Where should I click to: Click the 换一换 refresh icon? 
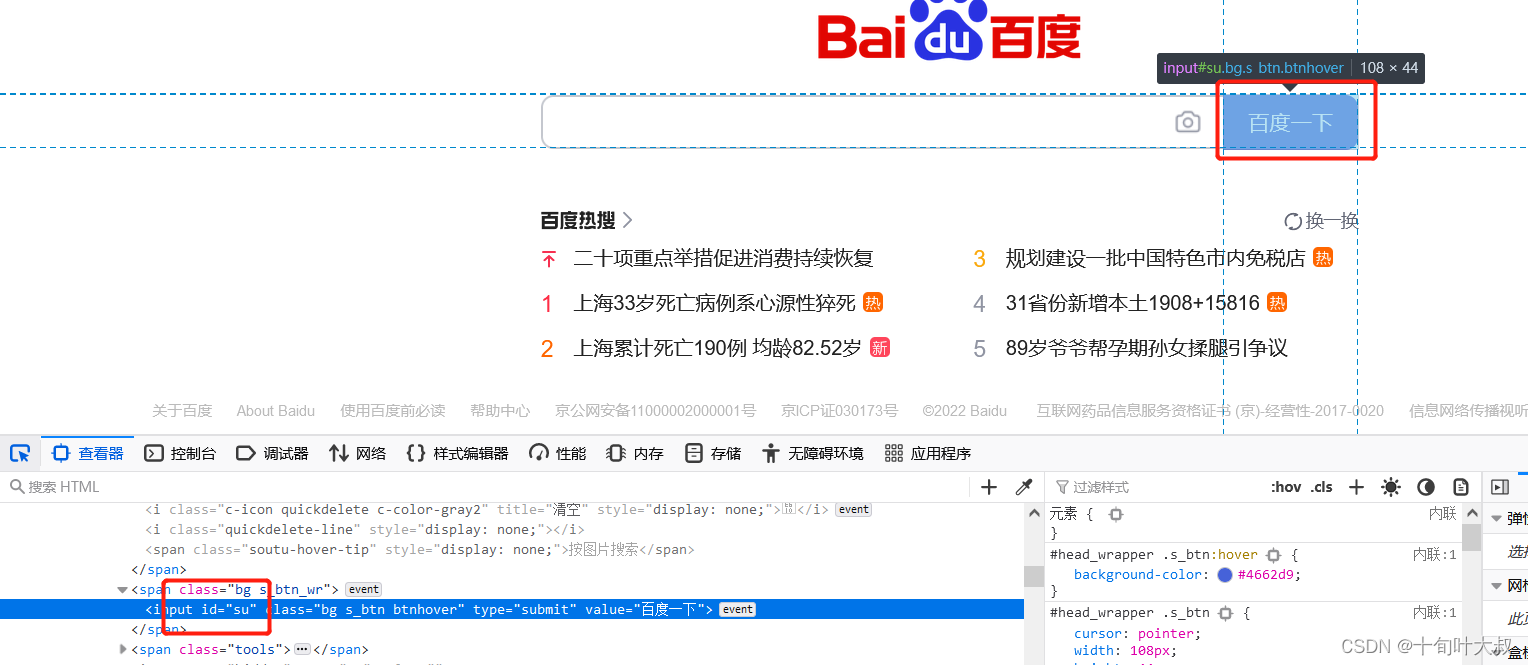coord(1293,221)
